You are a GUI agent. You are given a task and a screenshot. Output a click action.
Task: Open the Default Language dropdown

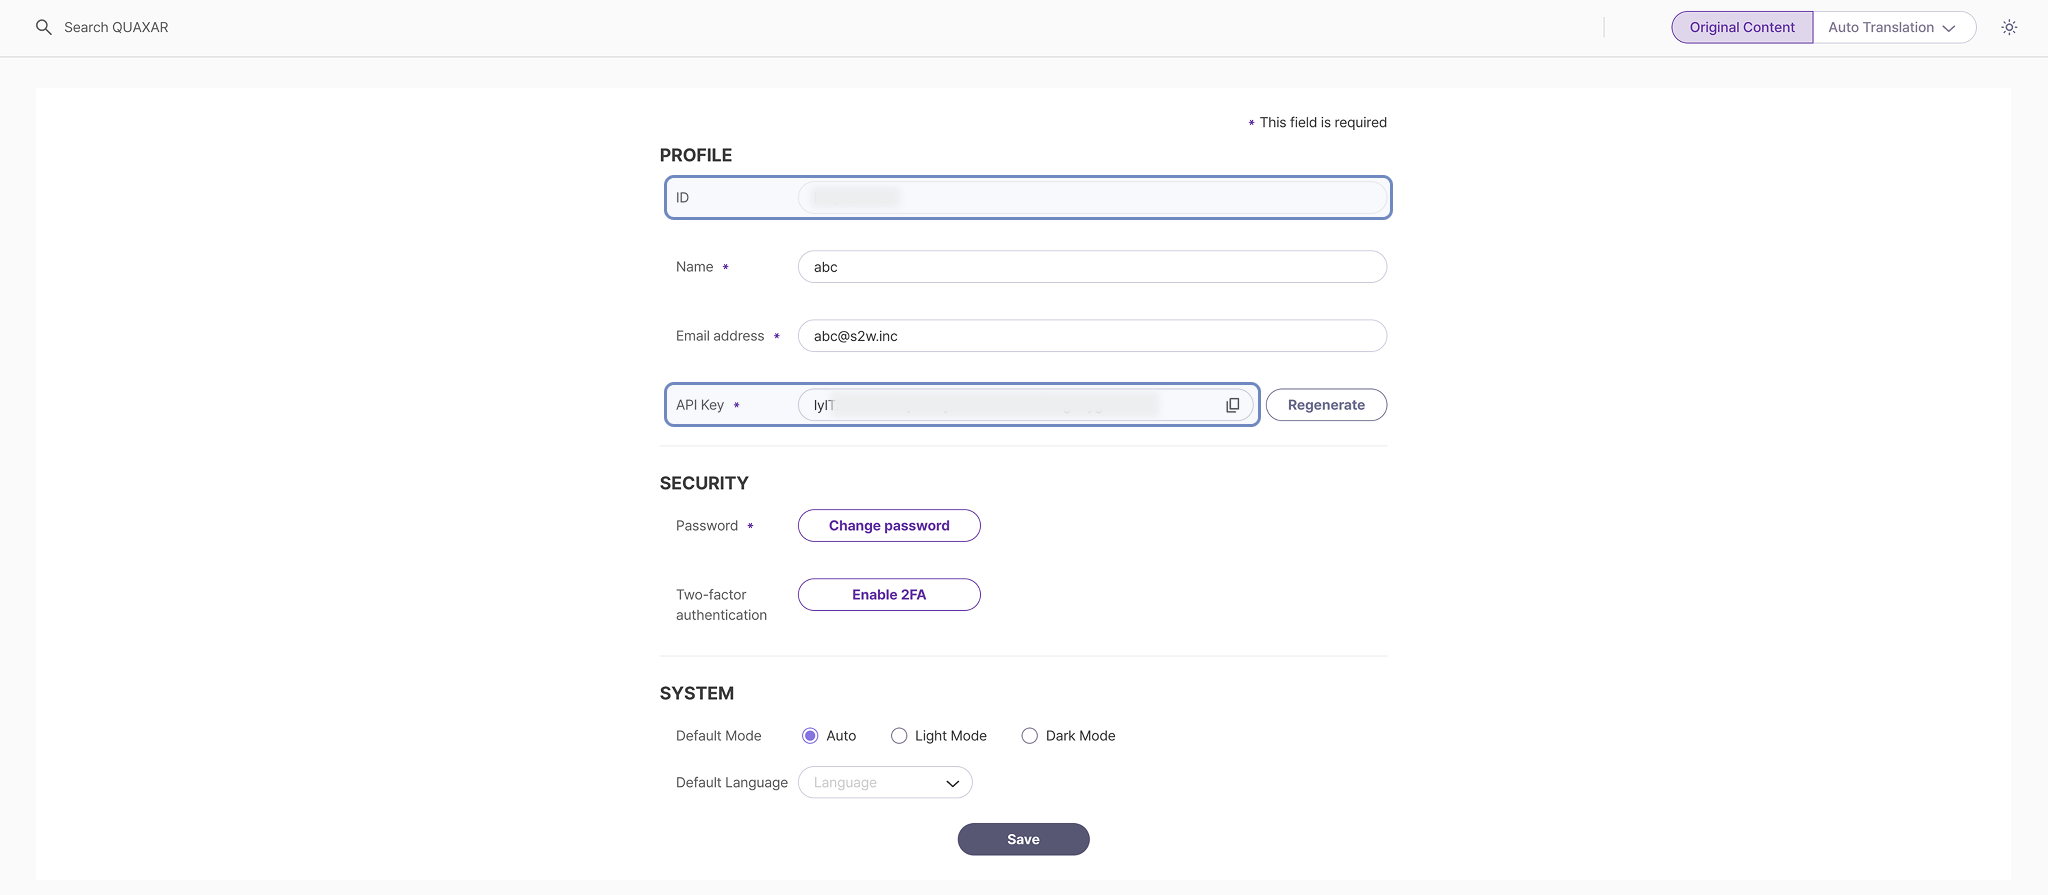point(884,783)
